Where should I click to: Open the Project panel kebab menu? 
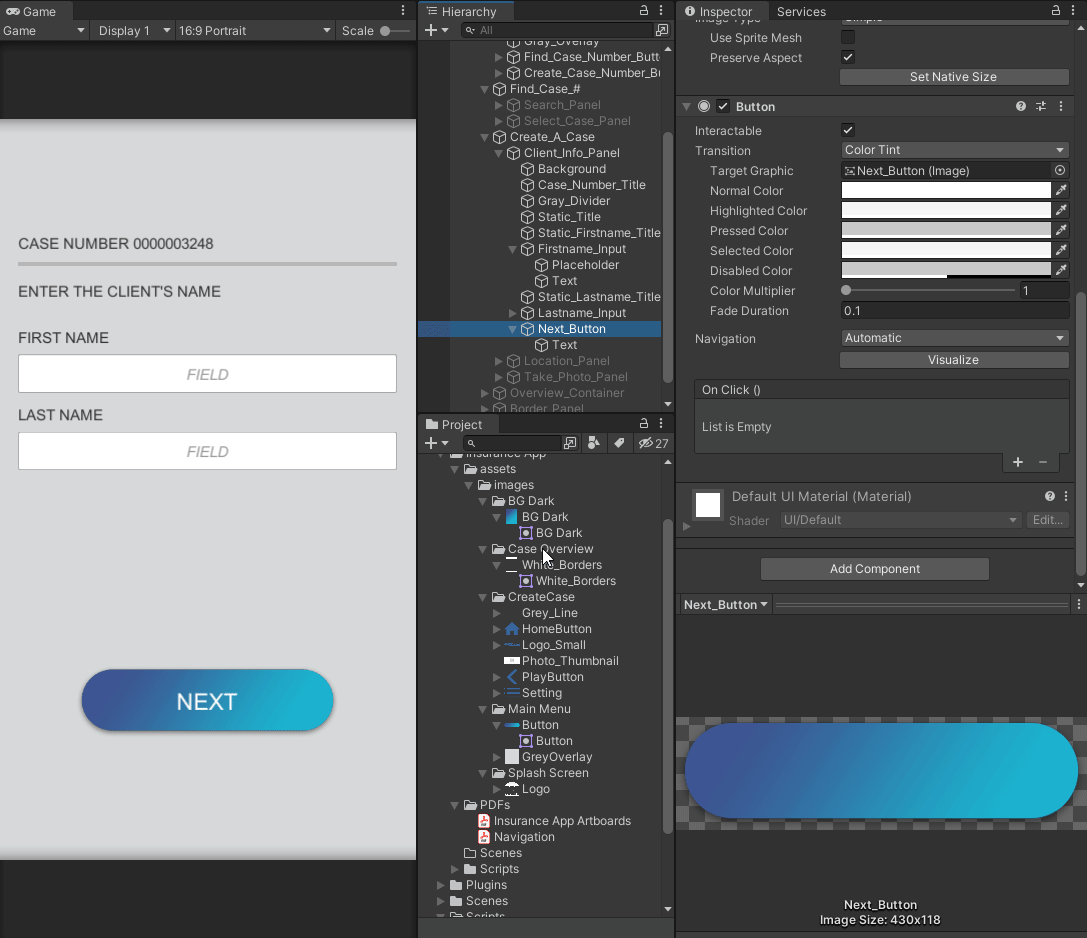[661, 424]
